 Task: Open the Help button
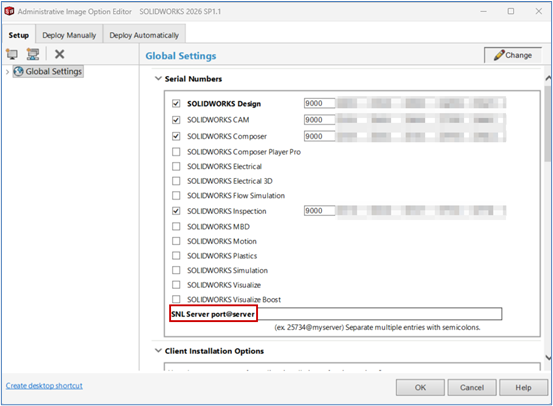tap(523, 387)
